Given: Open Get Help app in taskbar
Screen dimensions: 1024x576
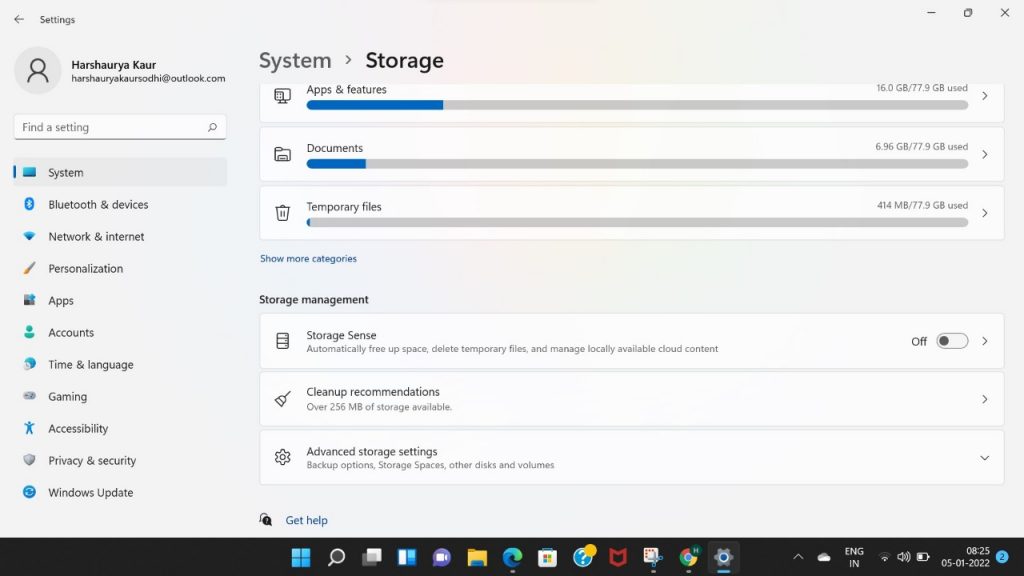Looking at the screenshot, I should pos(583,557).
